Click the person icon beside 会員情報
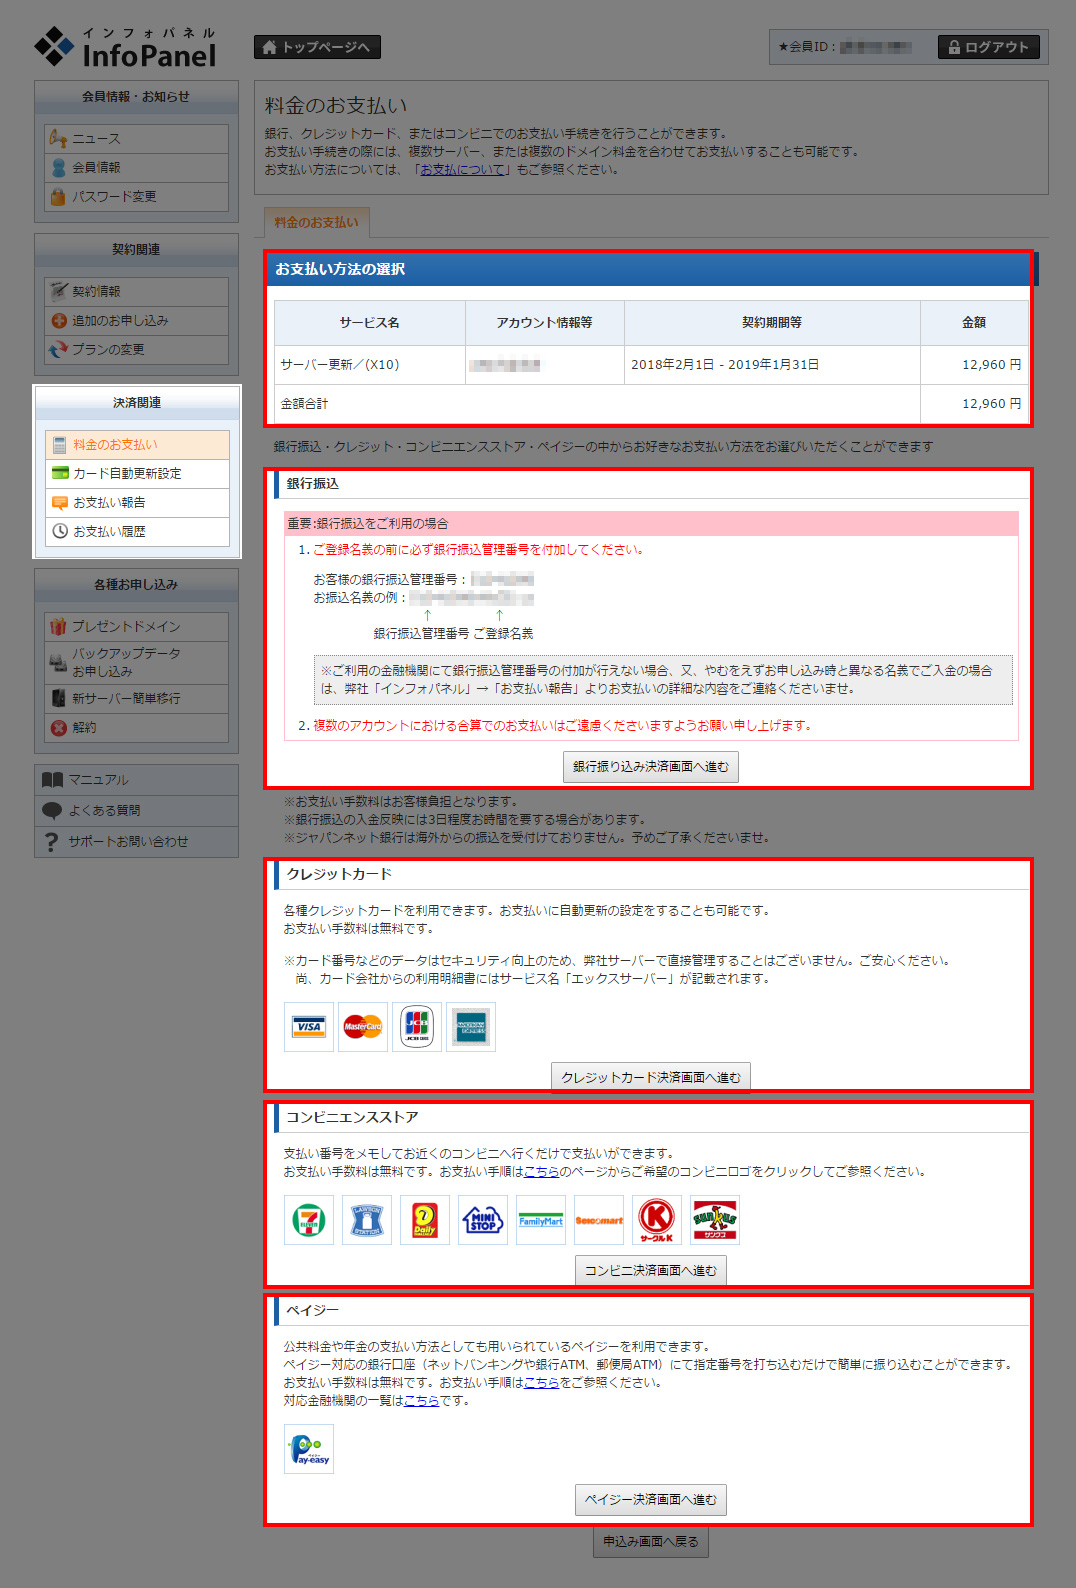 tap(58, 167)
